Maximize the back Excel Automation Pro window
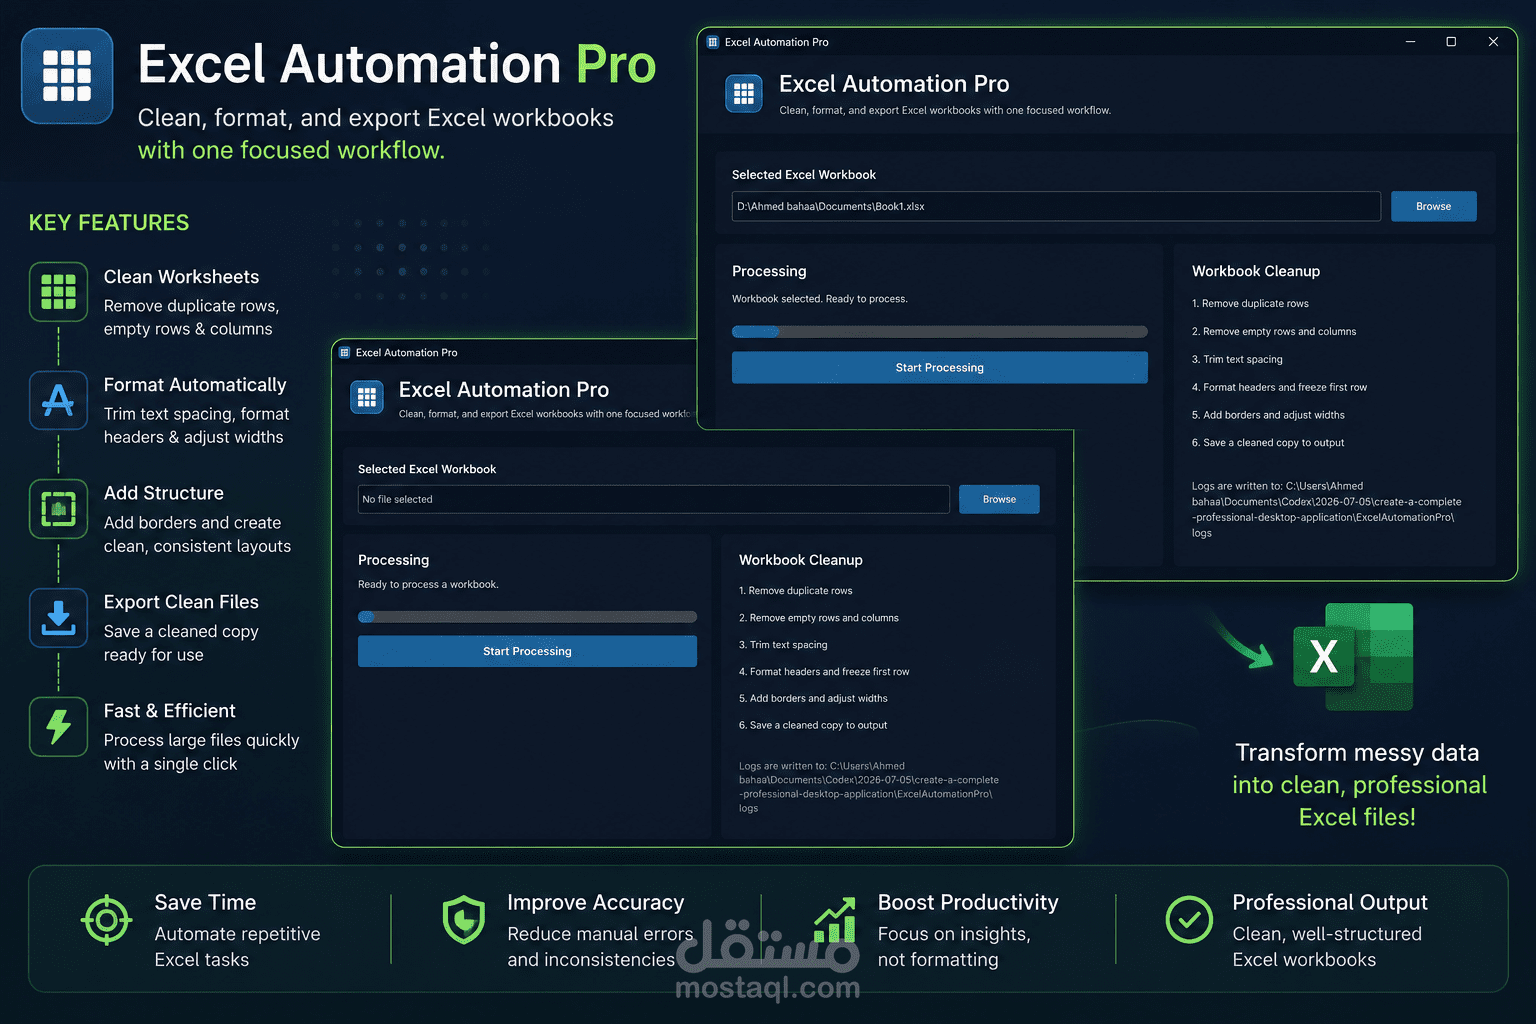This screenshot has height=1024, width=1536. tap(1451, 42)
